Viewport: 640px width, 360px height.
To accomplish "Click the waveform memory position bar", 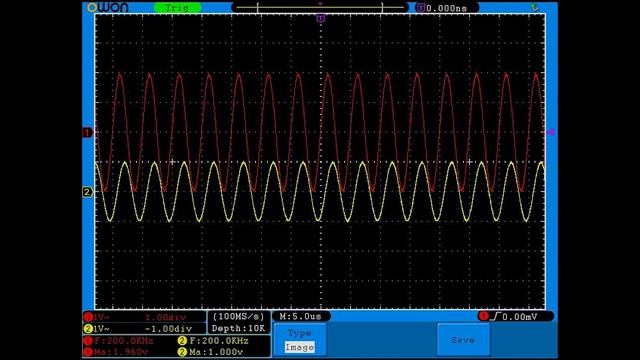I will pos(320,7).
